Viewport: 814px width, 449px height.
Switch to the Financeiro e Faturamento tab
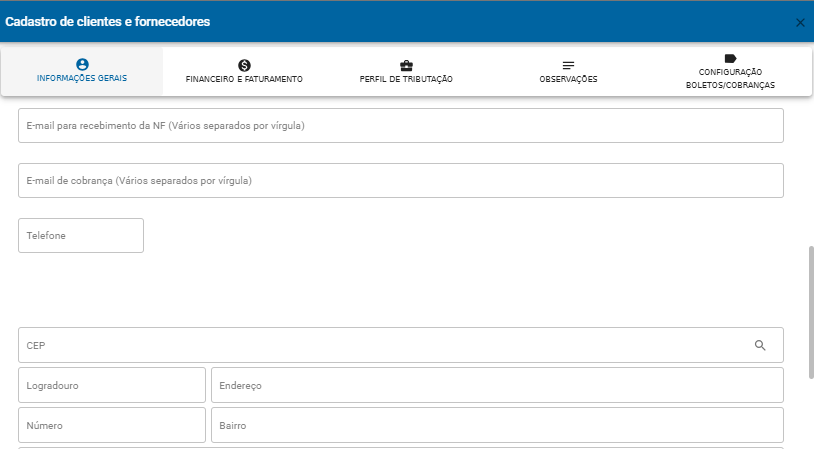(244, 72)
